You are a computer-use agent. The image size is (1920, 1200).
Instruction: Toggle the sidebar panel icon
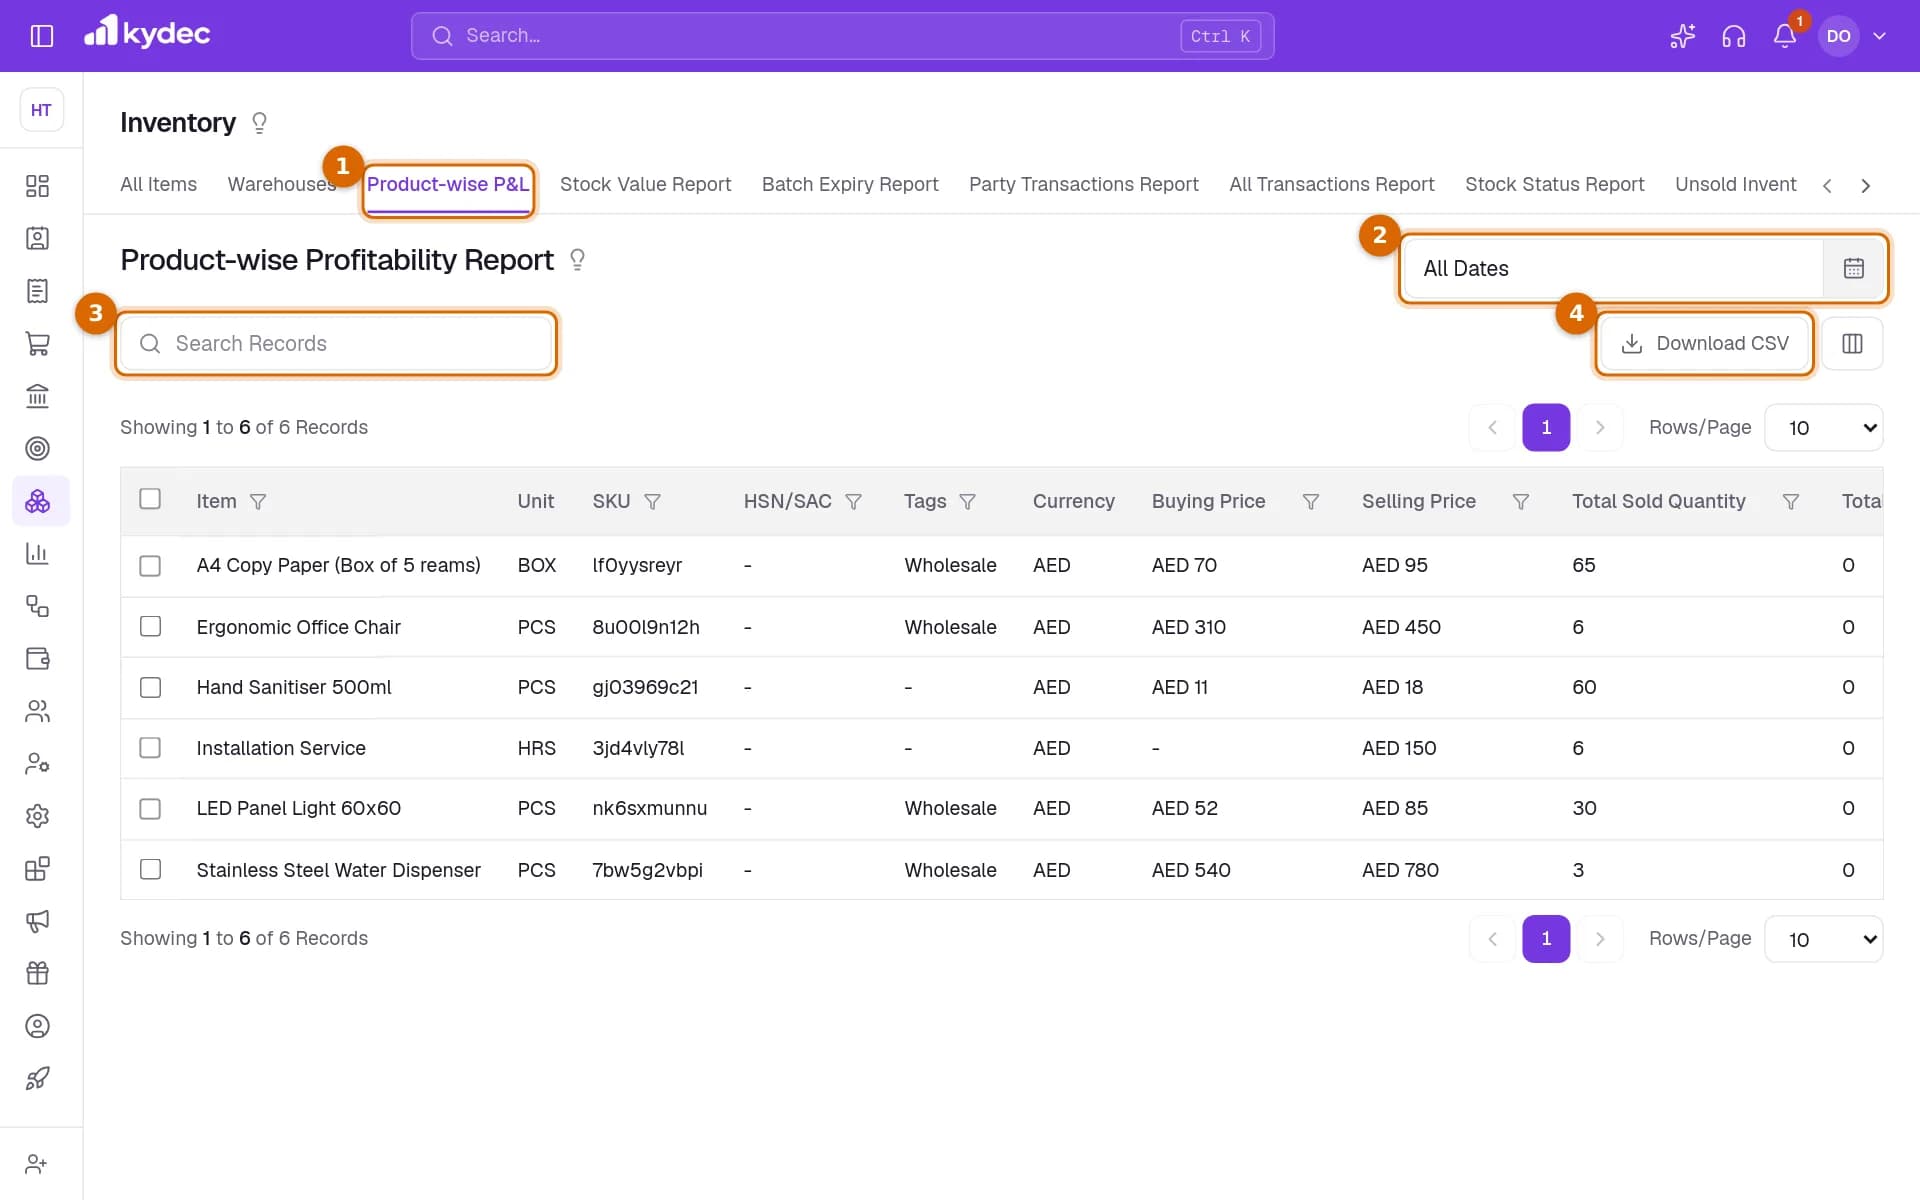pos(41,36)
